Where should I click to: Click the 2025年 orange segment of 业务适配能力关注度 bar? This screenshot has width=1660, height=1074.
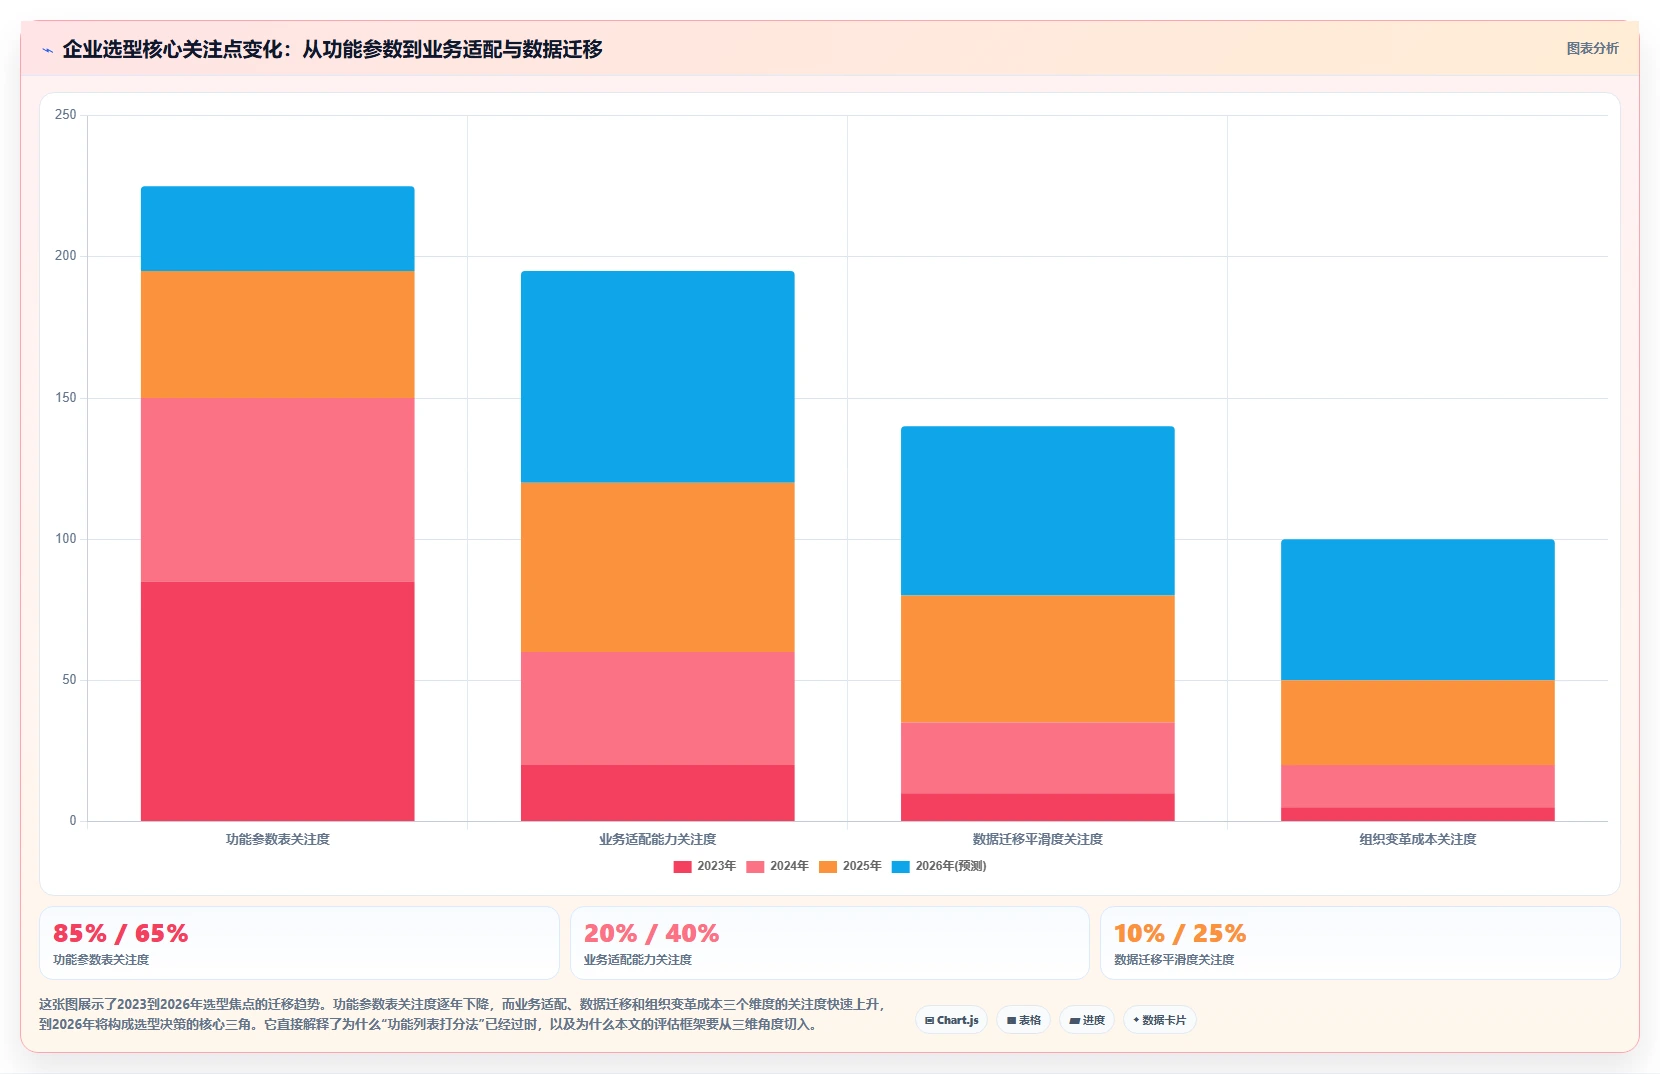[658, 567]
